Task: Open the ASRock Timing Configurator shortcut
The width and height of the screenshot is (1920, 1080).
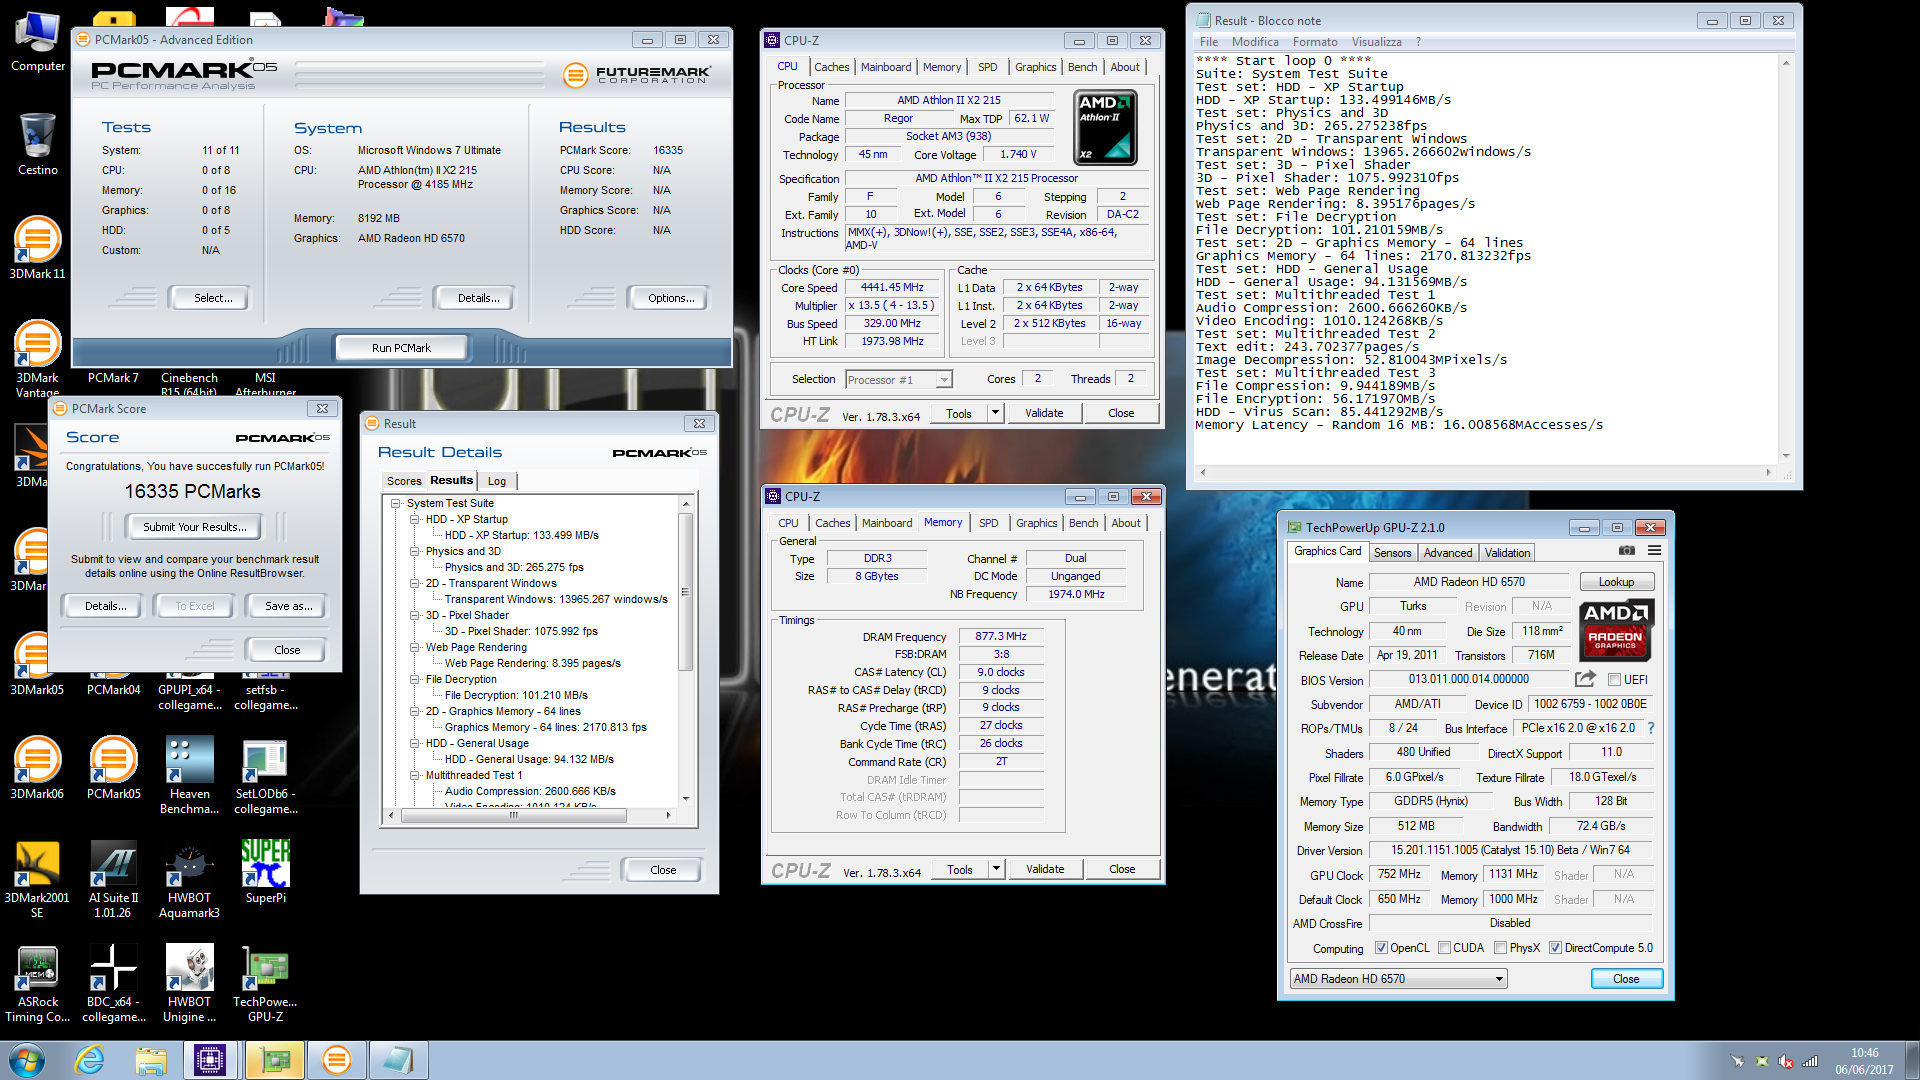Action: tap(38, 983)
